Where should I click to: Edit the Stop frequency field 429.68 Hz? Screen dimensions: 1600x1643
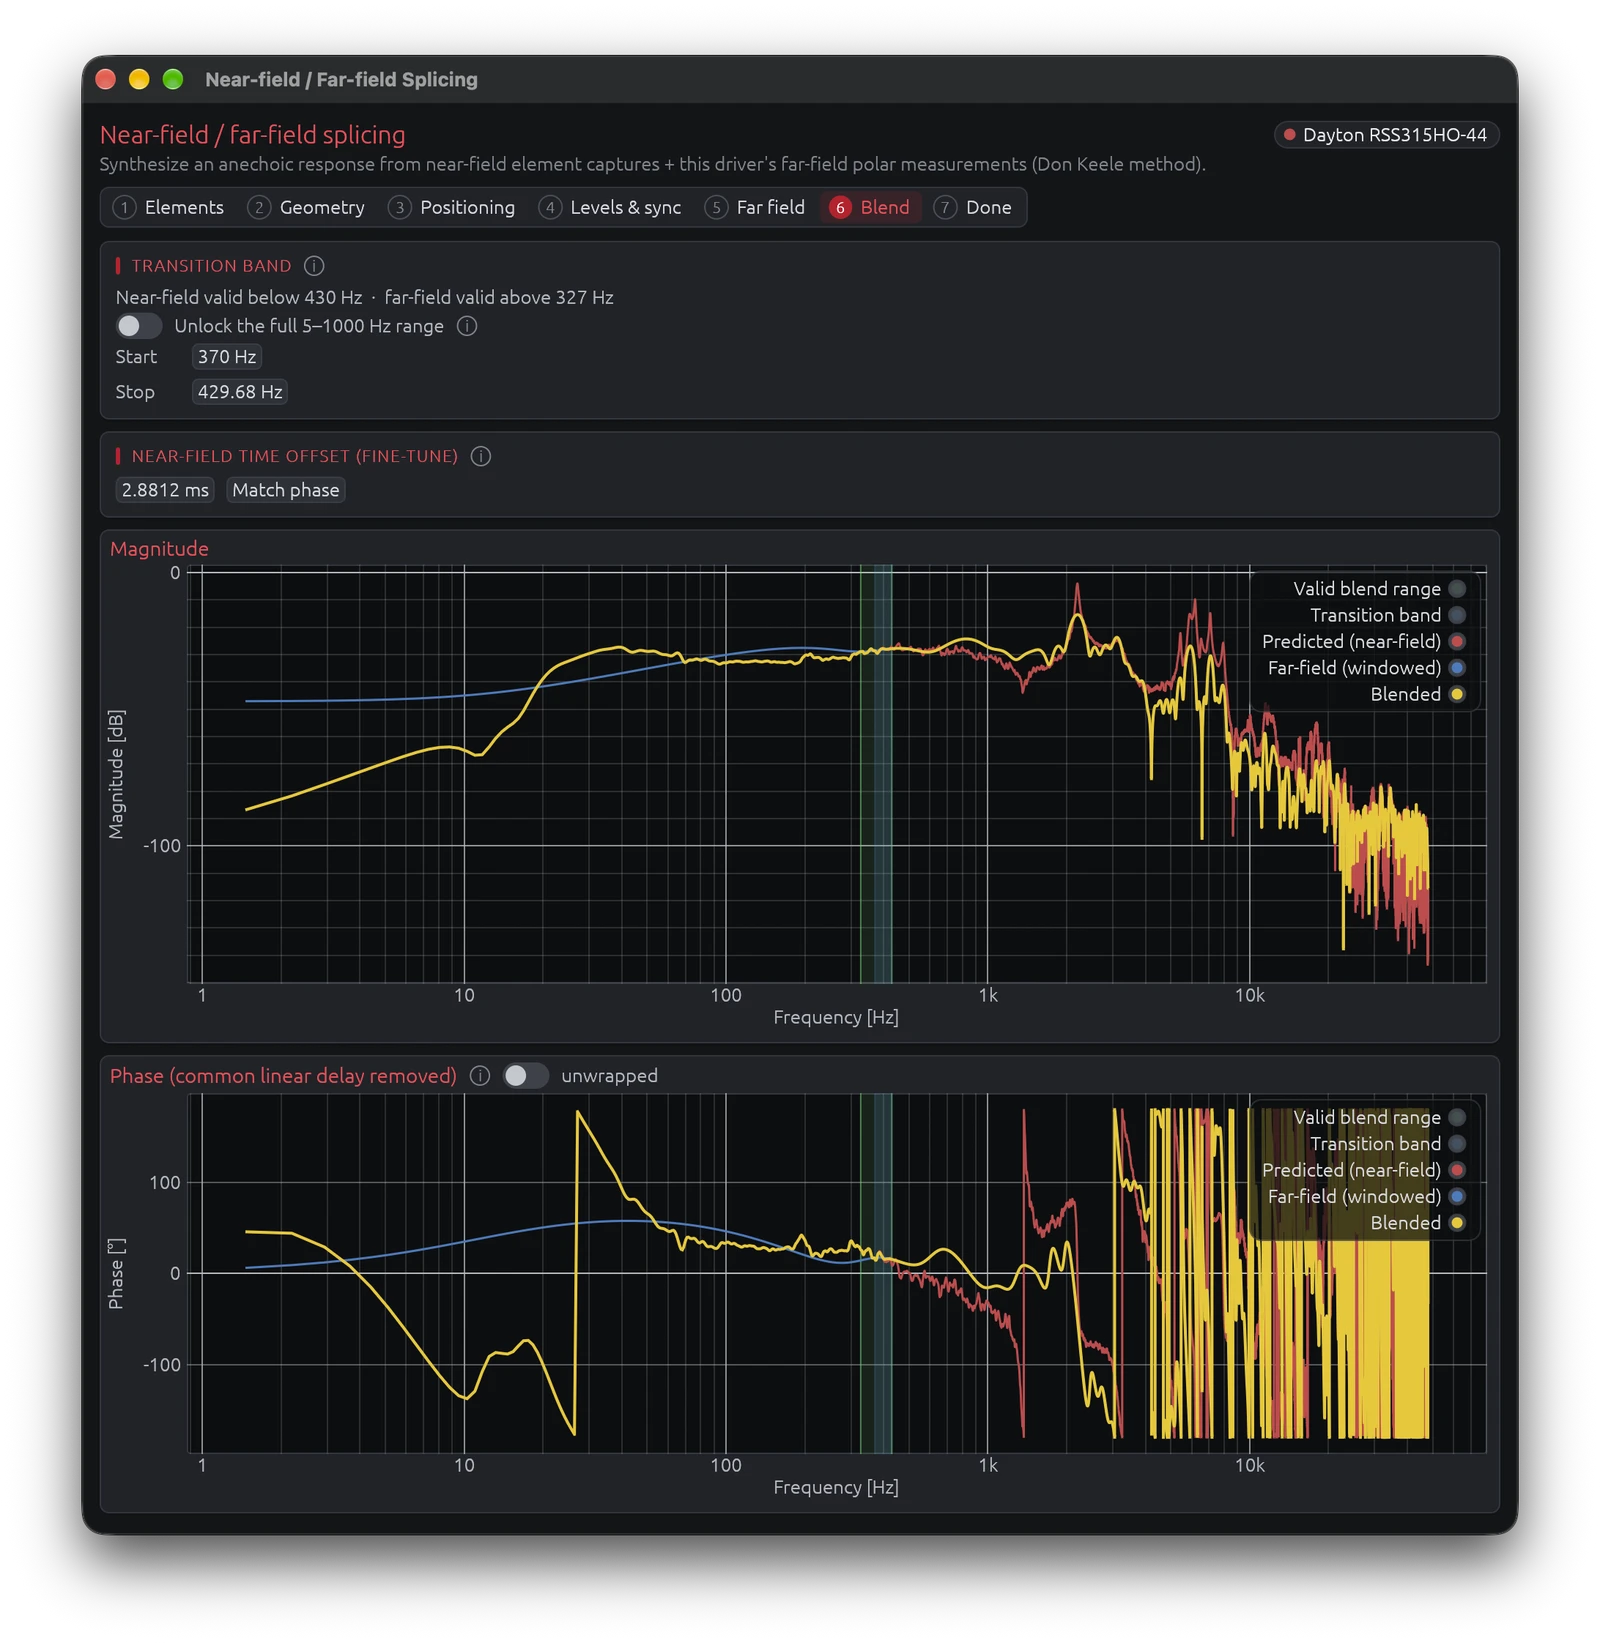(240, 392)
